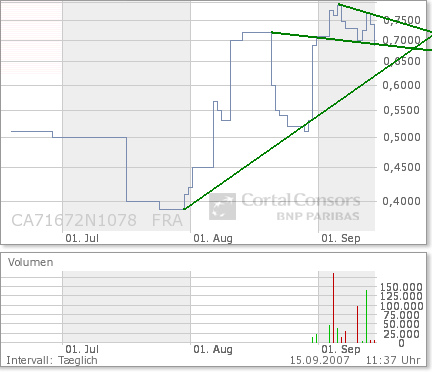Viewport: 432px width, 372px height.
Task: Click the 0,7500 price axis label
Action: [x=402, y=20]
